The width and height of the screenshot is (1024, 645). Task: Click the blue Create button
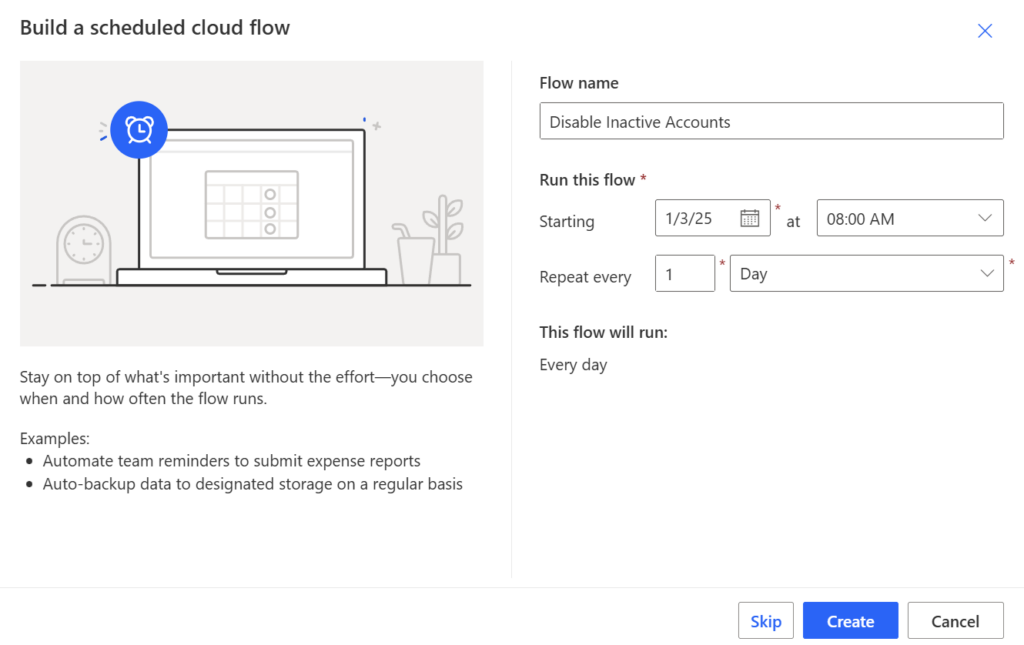[850, 621]
